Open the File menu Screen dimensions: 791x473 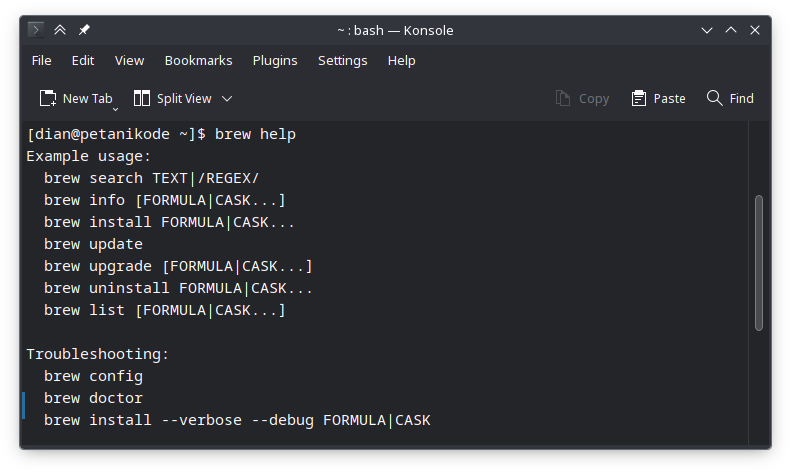41,60
